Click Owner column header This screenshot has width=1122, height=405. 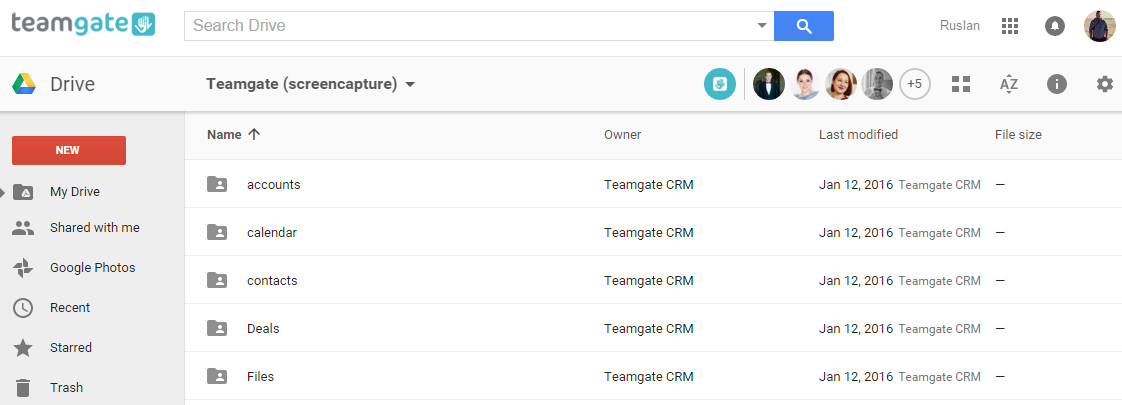623,135
